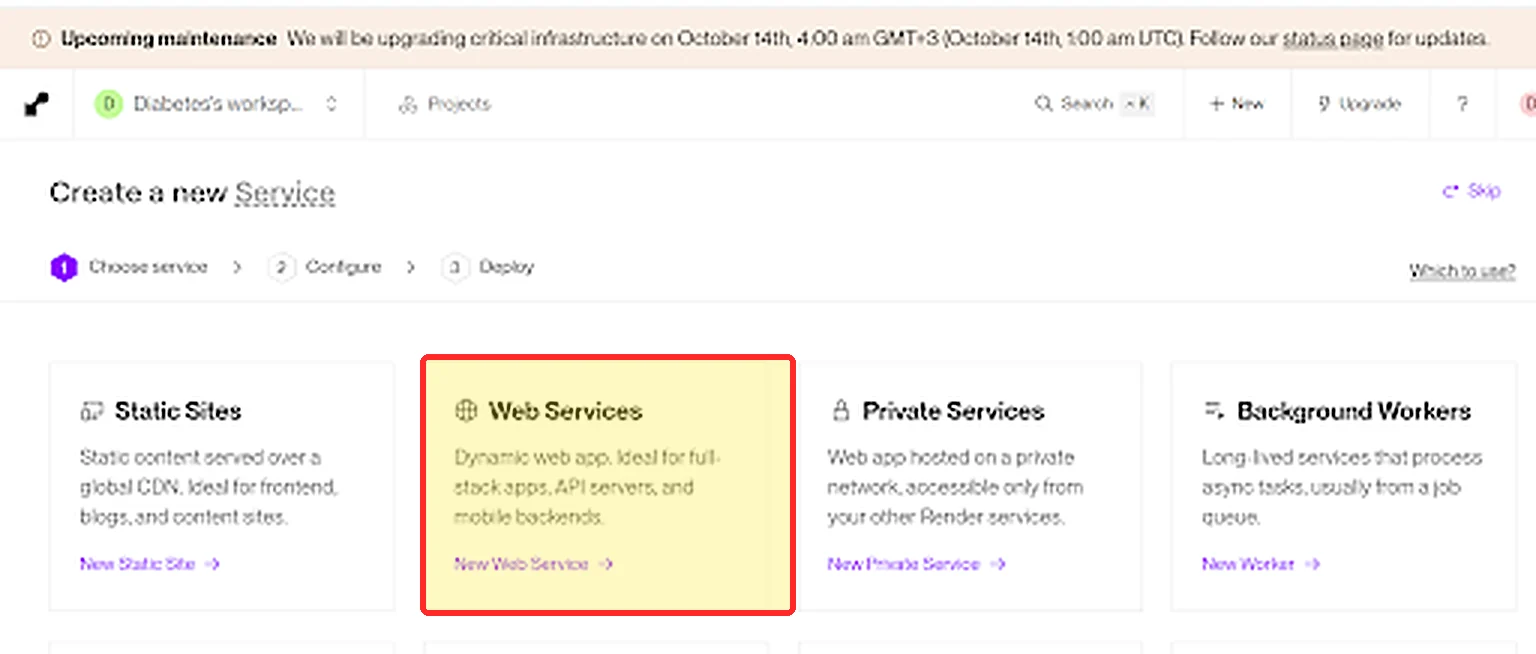Image resolution: width=1536 pixels, height=654 pixels.
Task: Click the Skip arrow icon
Action: pyautogui.click(x=1450, y=191)
